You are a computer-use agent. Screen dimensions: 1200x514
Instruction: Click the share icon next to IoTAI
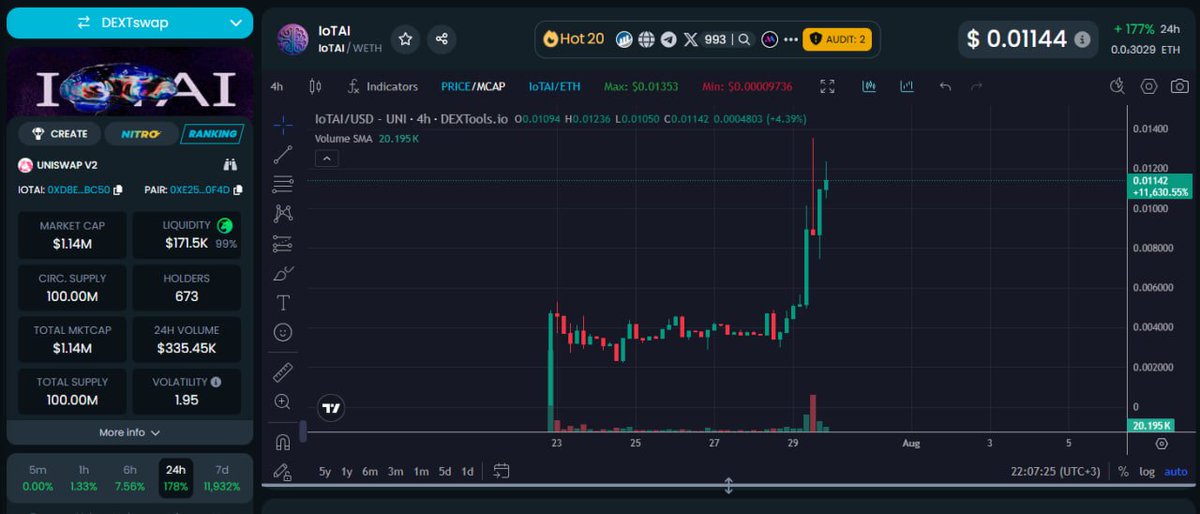coord(442,39)
